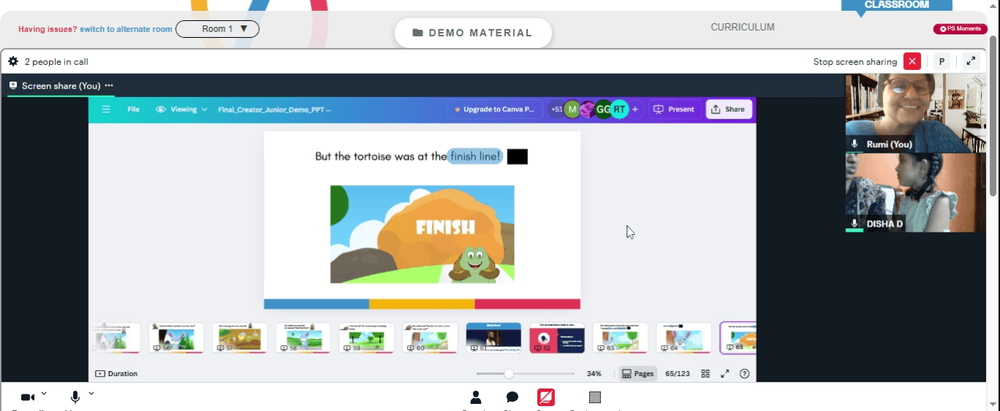This screenshot has width=1000, height=411.
Task: Open Canva help question mark icon
Action: tap(744, 373)
